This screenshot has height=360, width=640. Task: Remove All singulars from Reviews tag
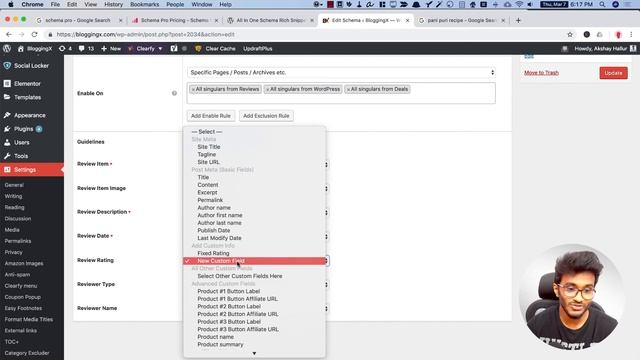[x=193, y=89]
